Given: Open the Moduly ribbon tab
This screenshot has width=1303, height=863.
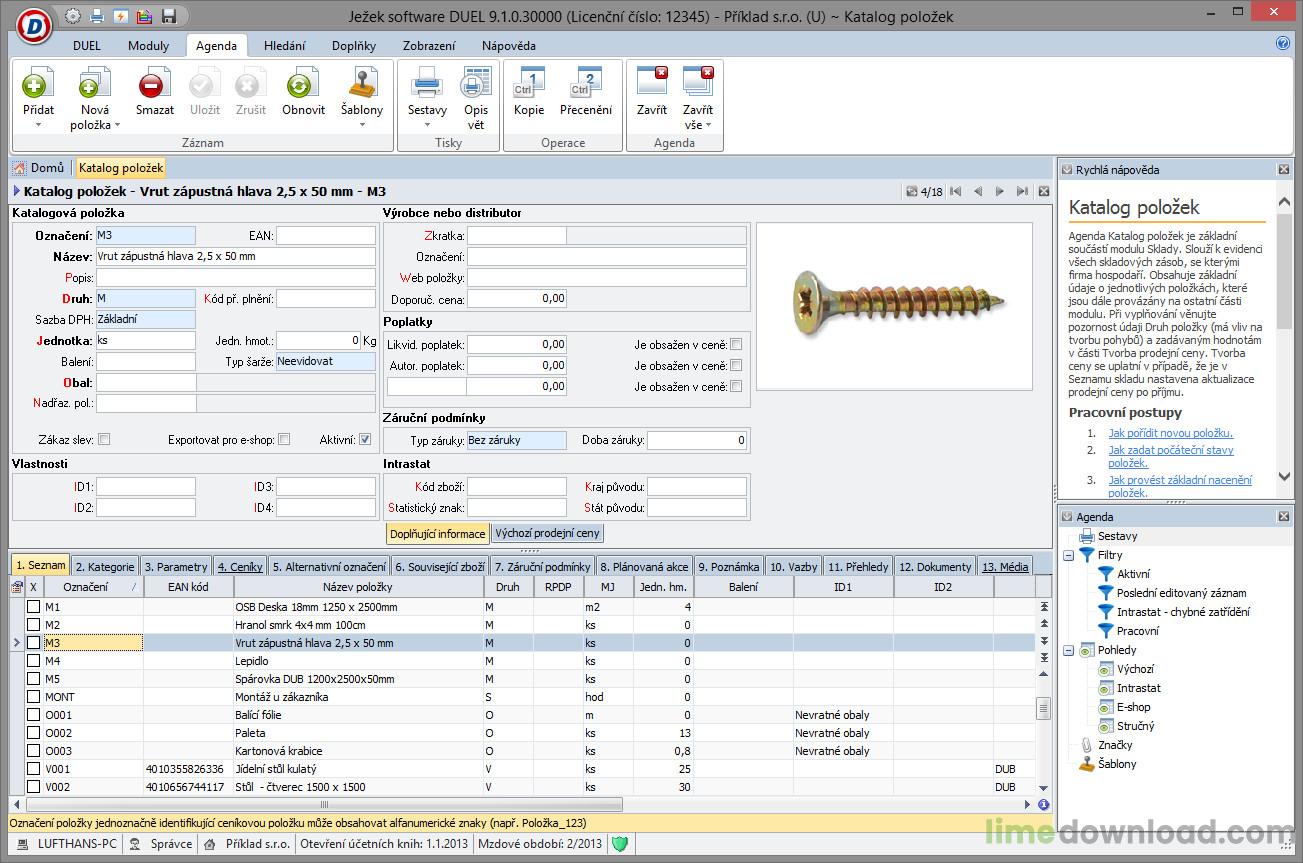Looking at the screenshot, I should (148, 45).
